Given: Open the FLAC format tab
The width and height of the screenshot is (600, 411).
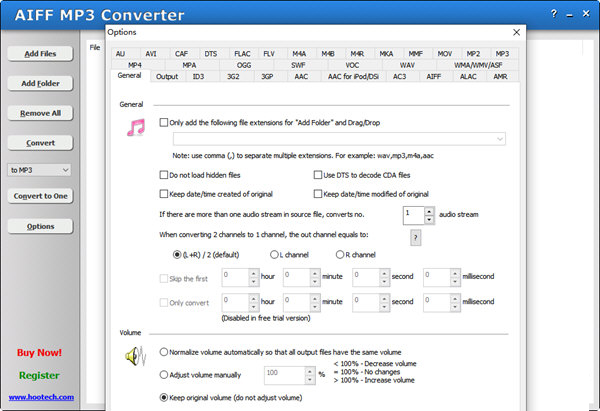Looking at the screenshot, I should 242,54.
